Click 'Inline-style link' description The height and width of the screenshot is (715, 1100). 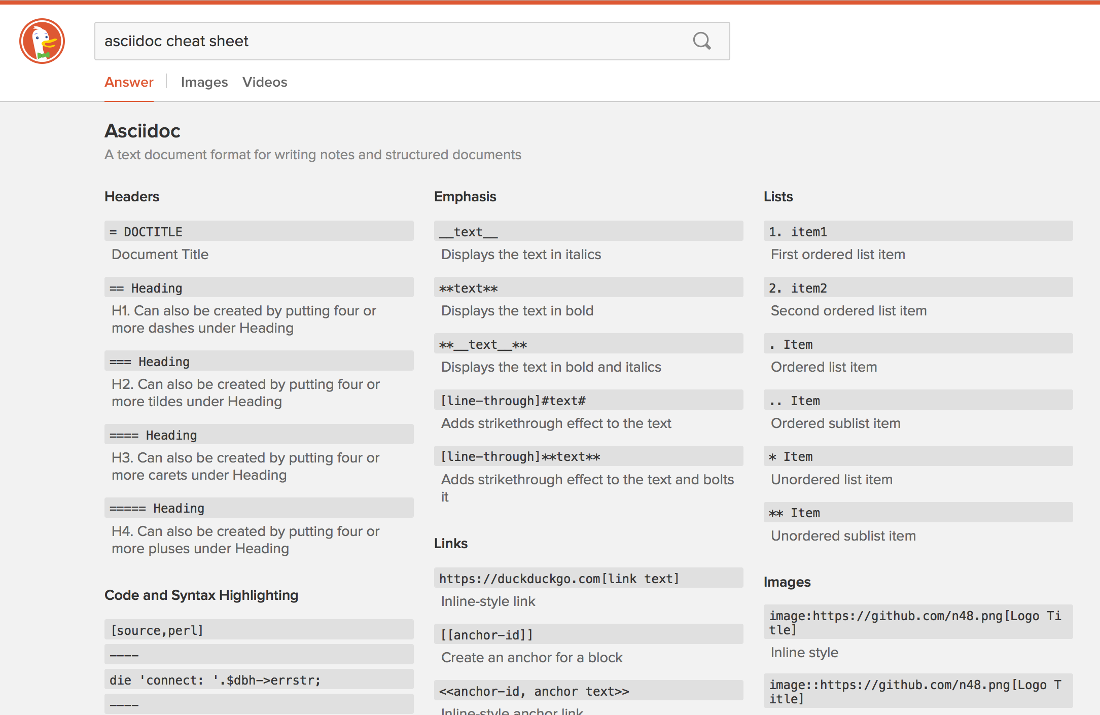point(488,601)
